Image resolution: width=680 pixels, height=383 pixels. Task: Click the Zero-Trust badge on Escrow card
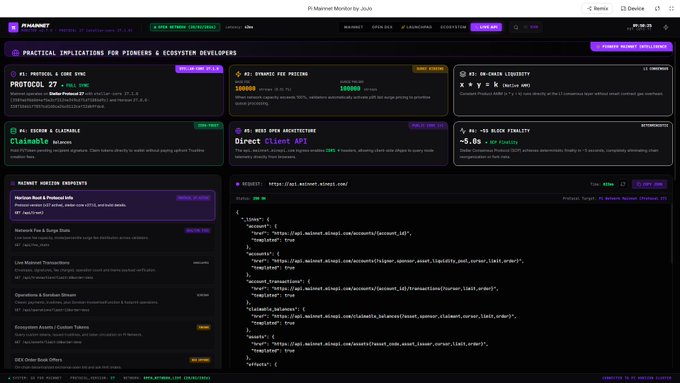(x=208, y=125)
